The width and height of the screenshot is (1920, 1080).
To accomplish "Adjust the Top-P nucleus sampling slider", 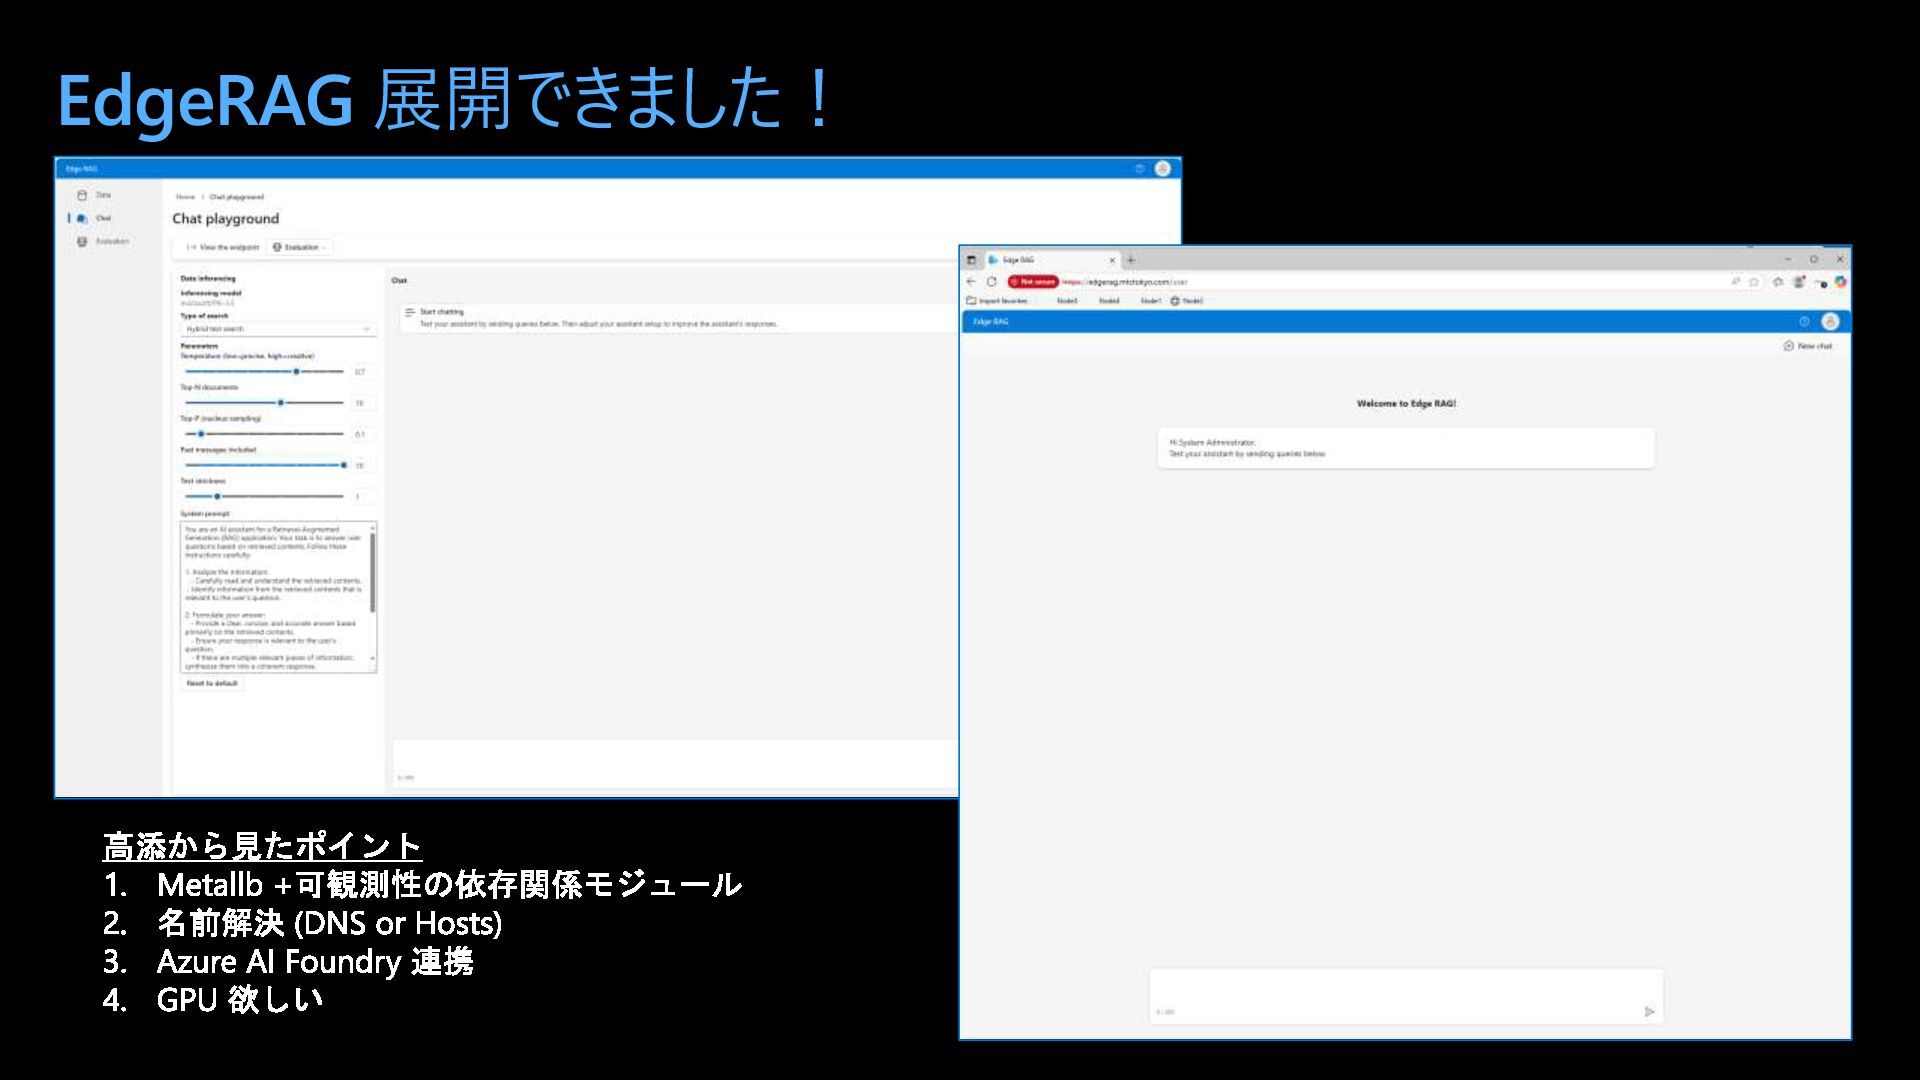I will (x=265, y=434).
